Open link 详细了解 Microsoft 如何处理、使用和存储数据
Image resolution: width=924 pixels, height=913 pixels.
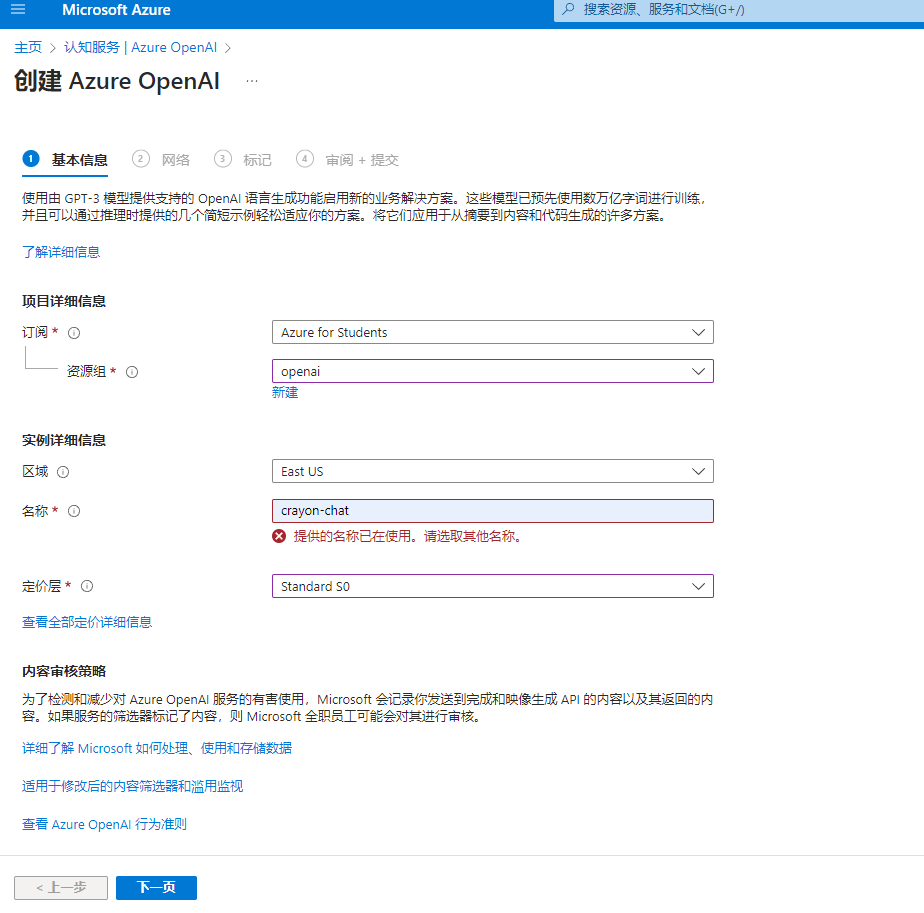pos(157,749)
